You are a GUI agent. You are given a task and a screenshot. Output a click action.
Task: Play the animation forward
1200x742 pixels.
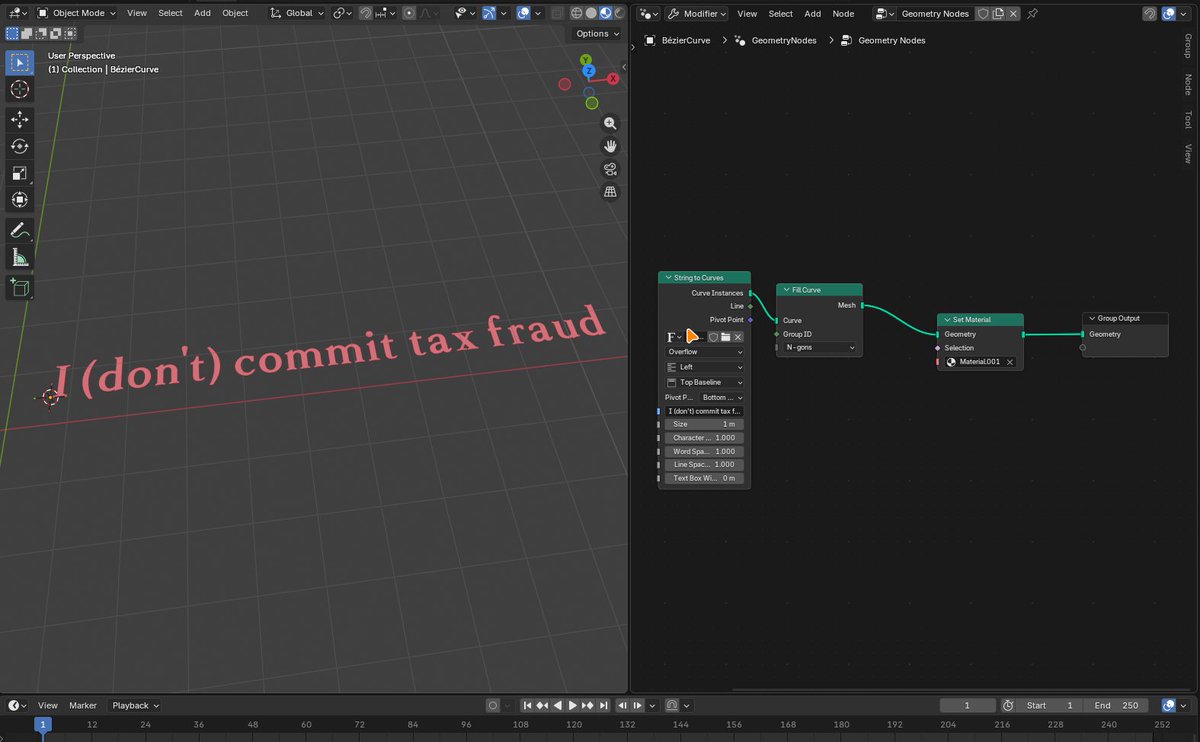click(573, 706)
